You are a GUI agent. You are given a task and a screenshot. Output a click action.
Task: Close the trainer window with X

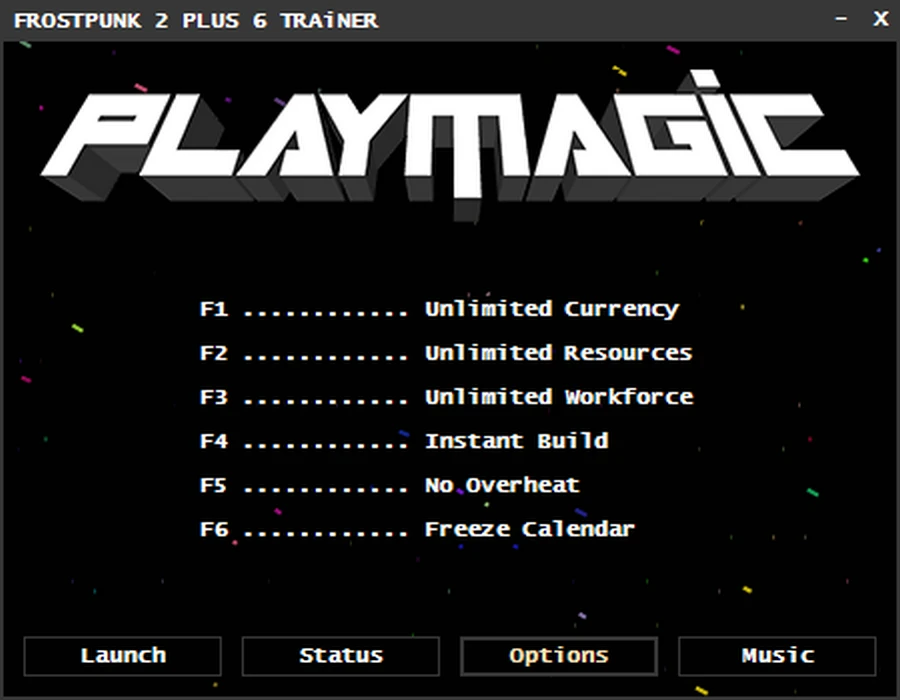pyautogui.click(x=880, y=19)
